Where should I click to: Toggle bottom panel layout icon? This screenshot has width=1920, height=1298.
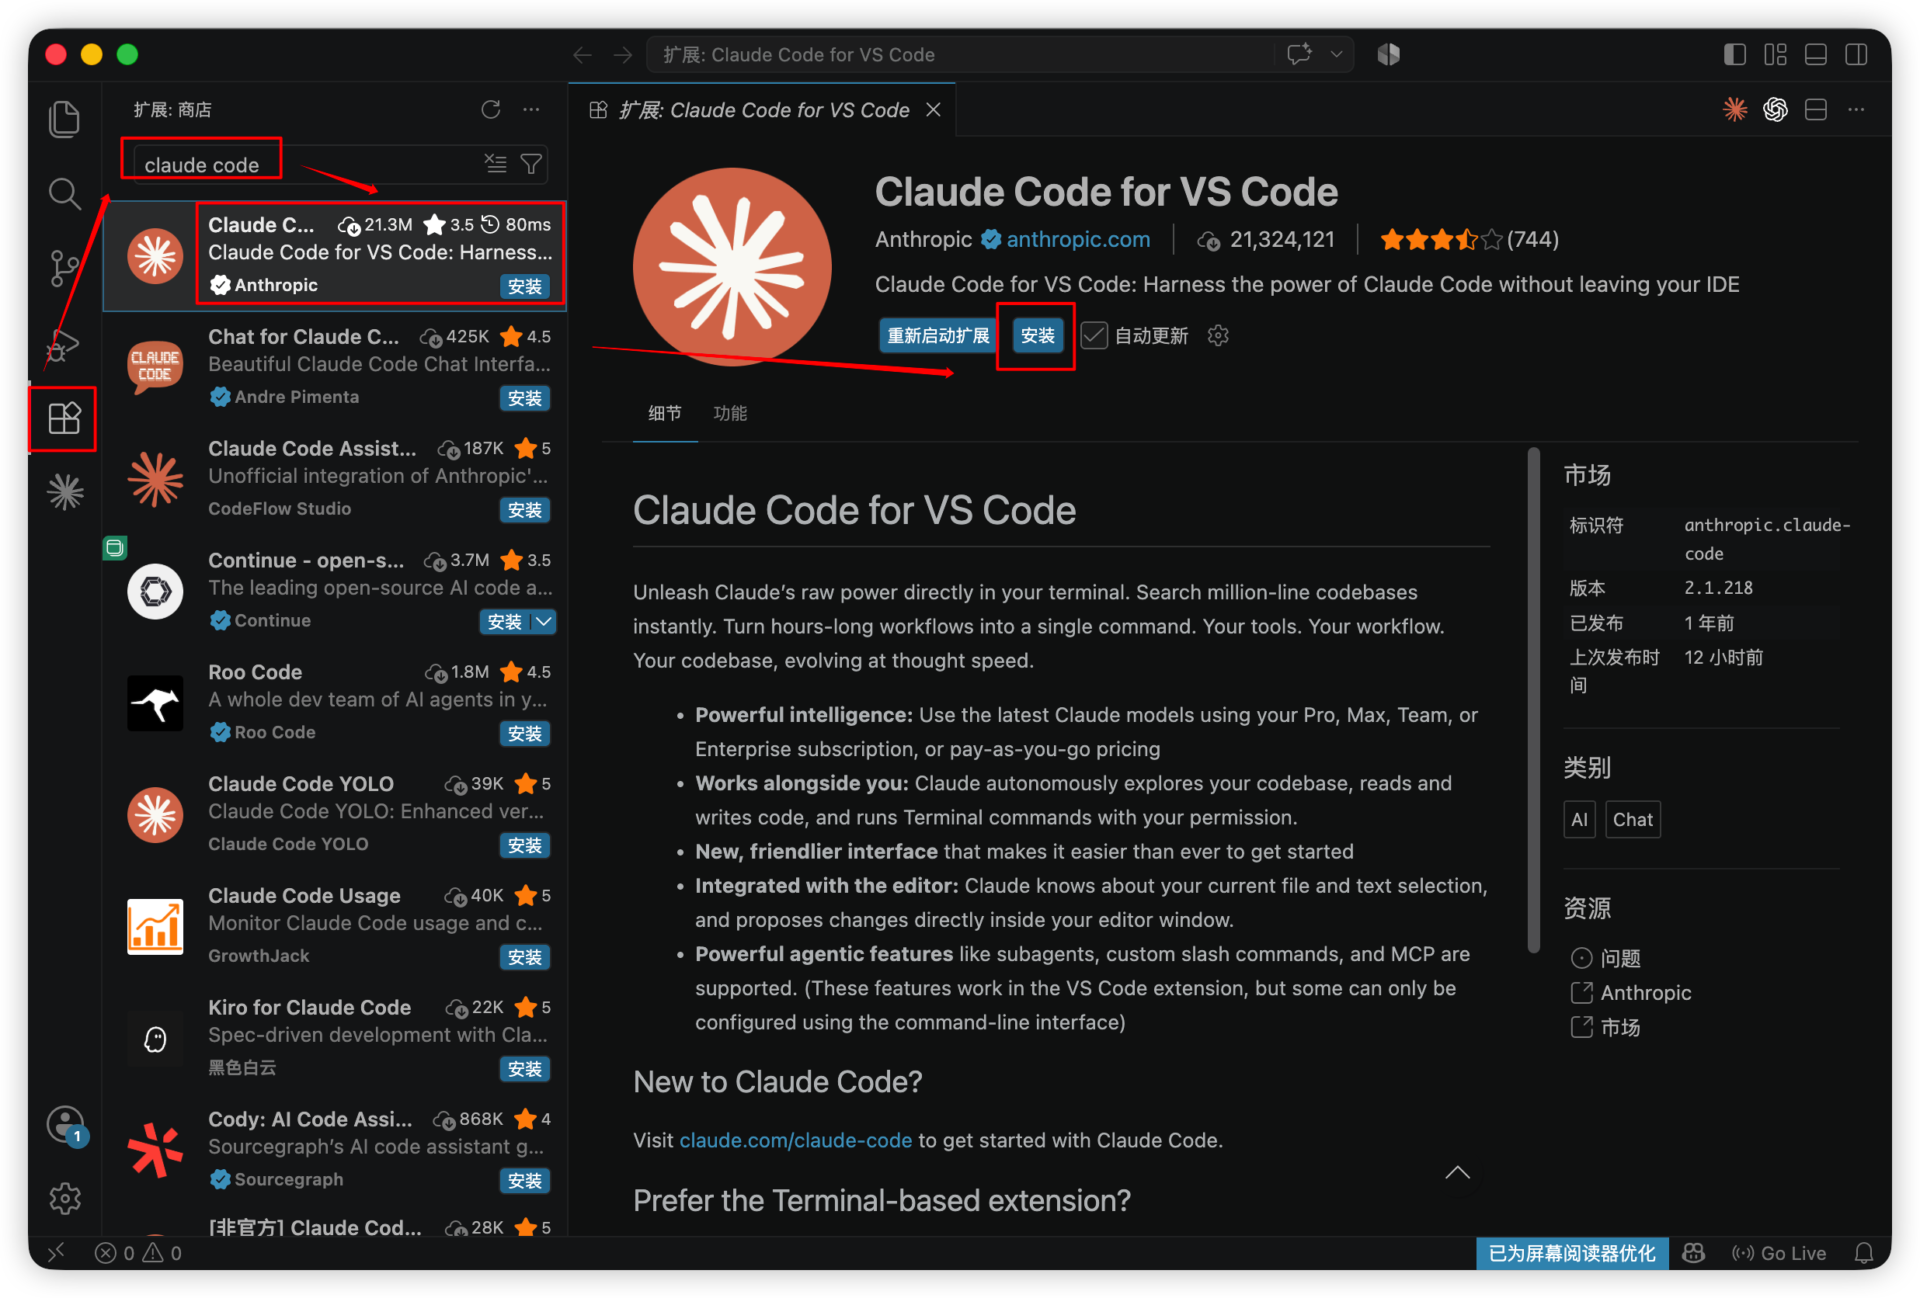tap(1816, 54)
